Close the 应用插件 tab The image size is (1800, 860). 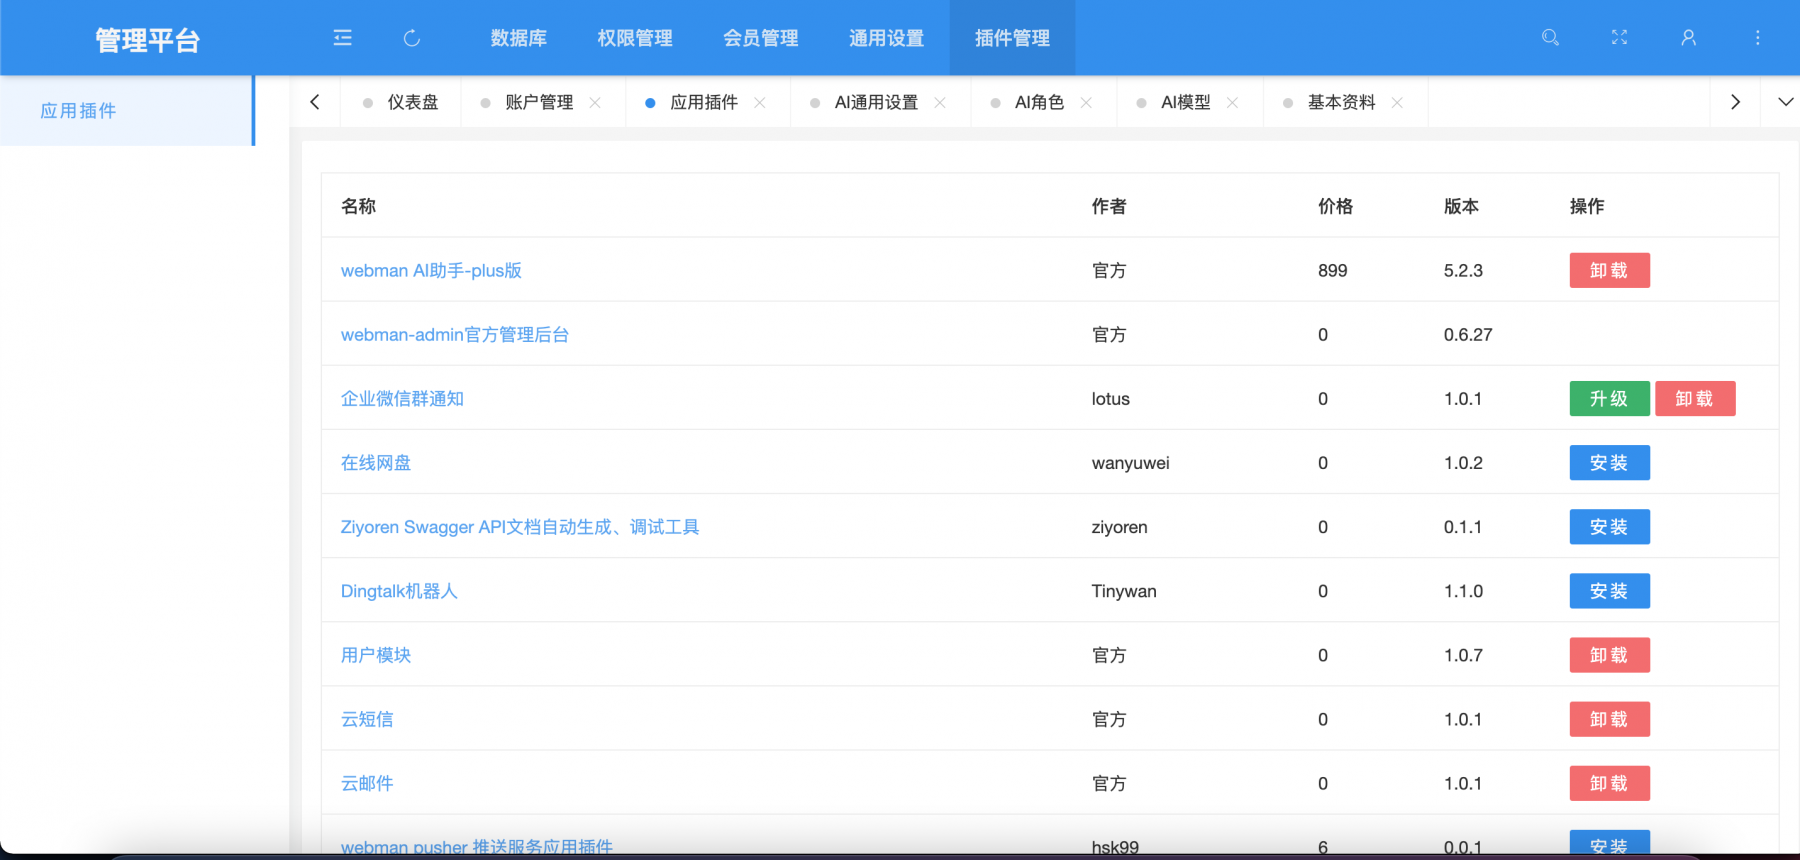pyautogui.click(x=760, y=102)
